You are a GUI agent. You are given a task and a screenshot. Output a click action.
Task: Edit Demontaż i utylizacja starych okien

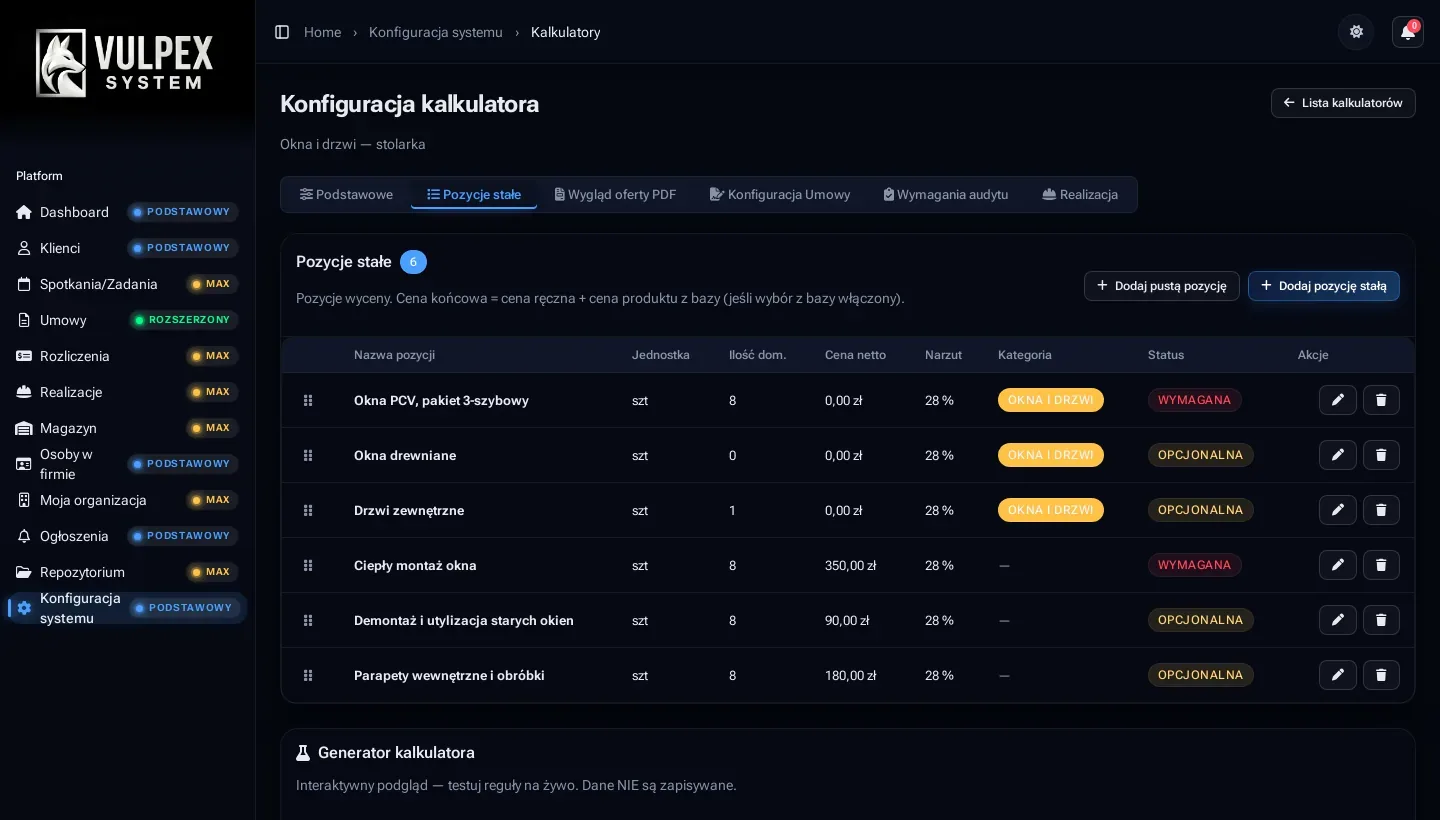1338,620
